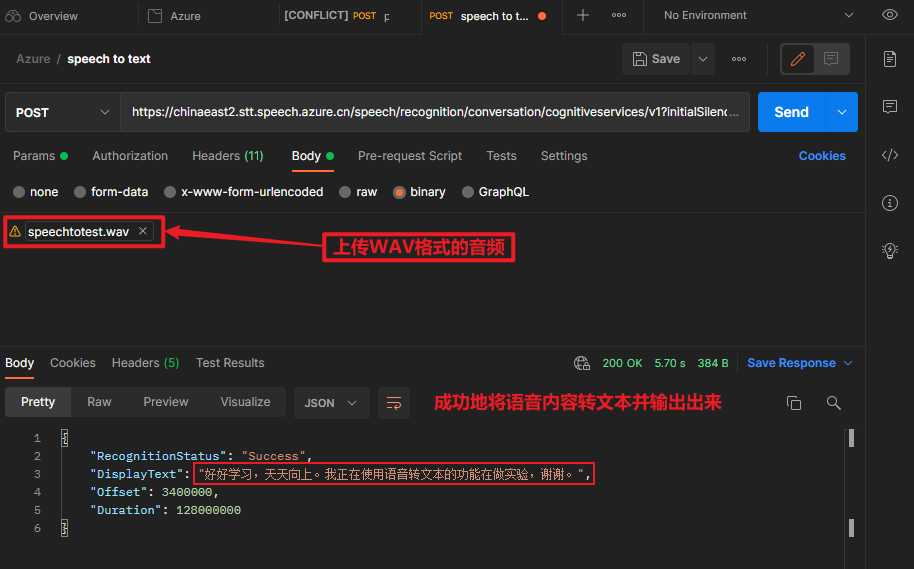This screenshot has height=569, width=914.
Task: Click Azure in the breadcrumb
Action: pyautogui.click(x=33, y=59)
